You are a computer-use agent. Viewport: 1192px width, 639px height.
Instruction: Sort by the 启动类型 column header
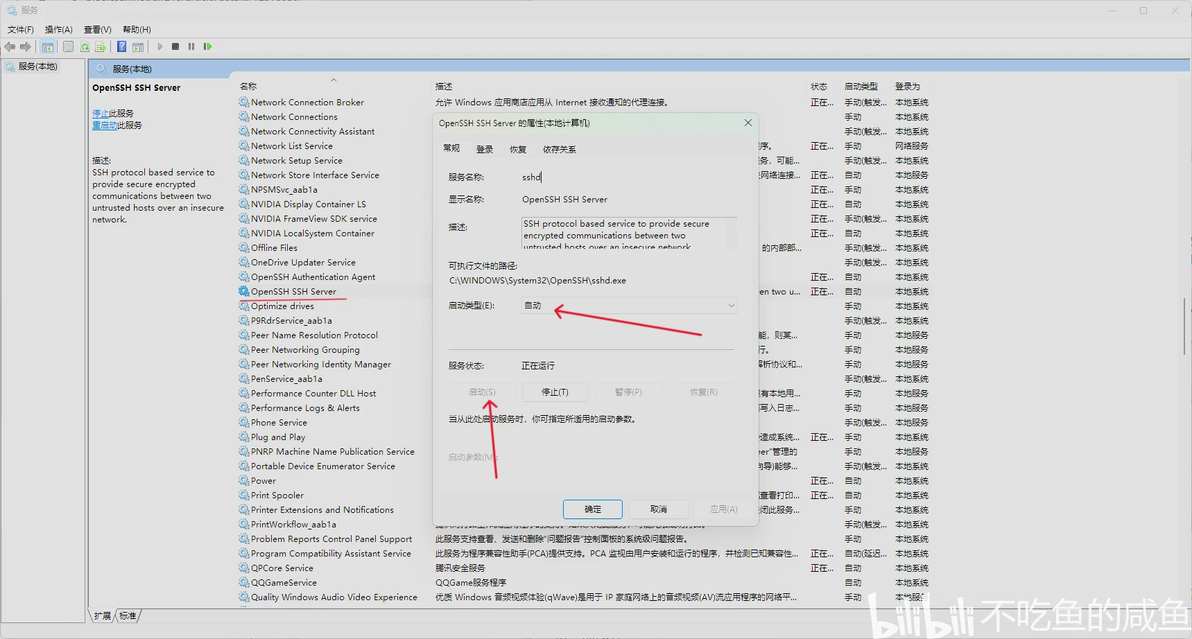click(861, 86)
